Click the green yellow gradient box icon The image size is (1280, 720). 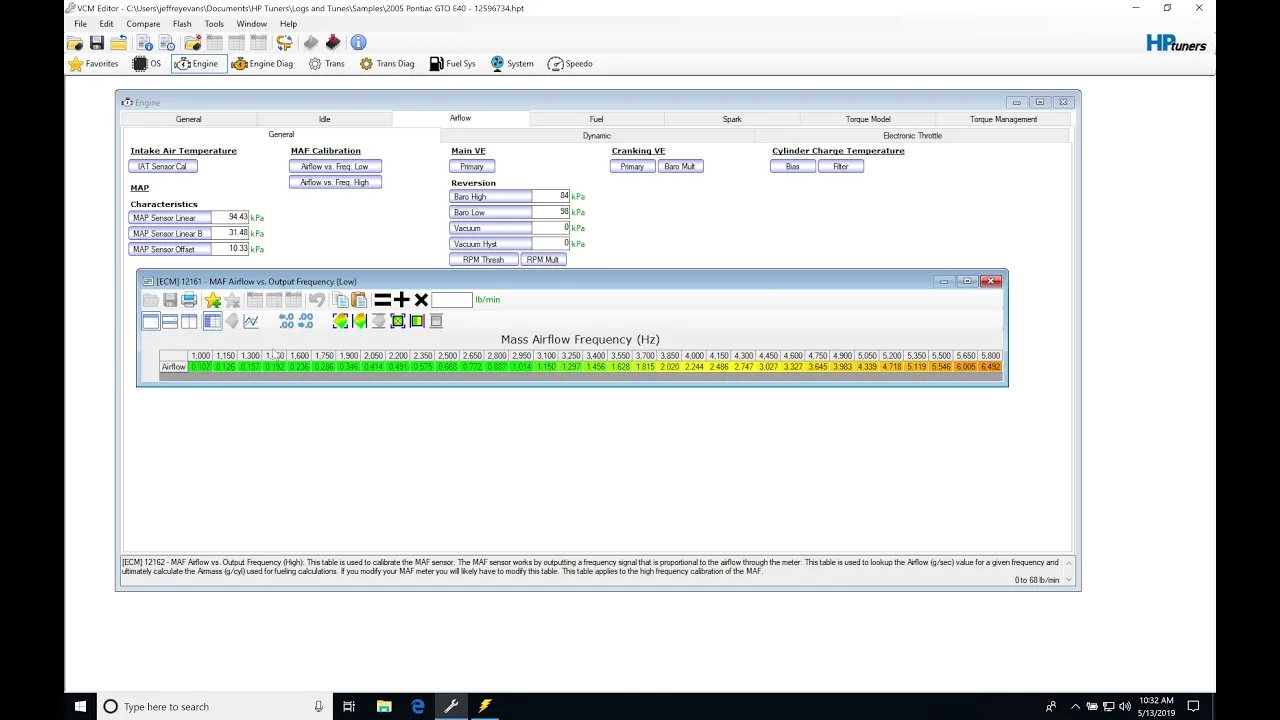[x=417, y=321]
